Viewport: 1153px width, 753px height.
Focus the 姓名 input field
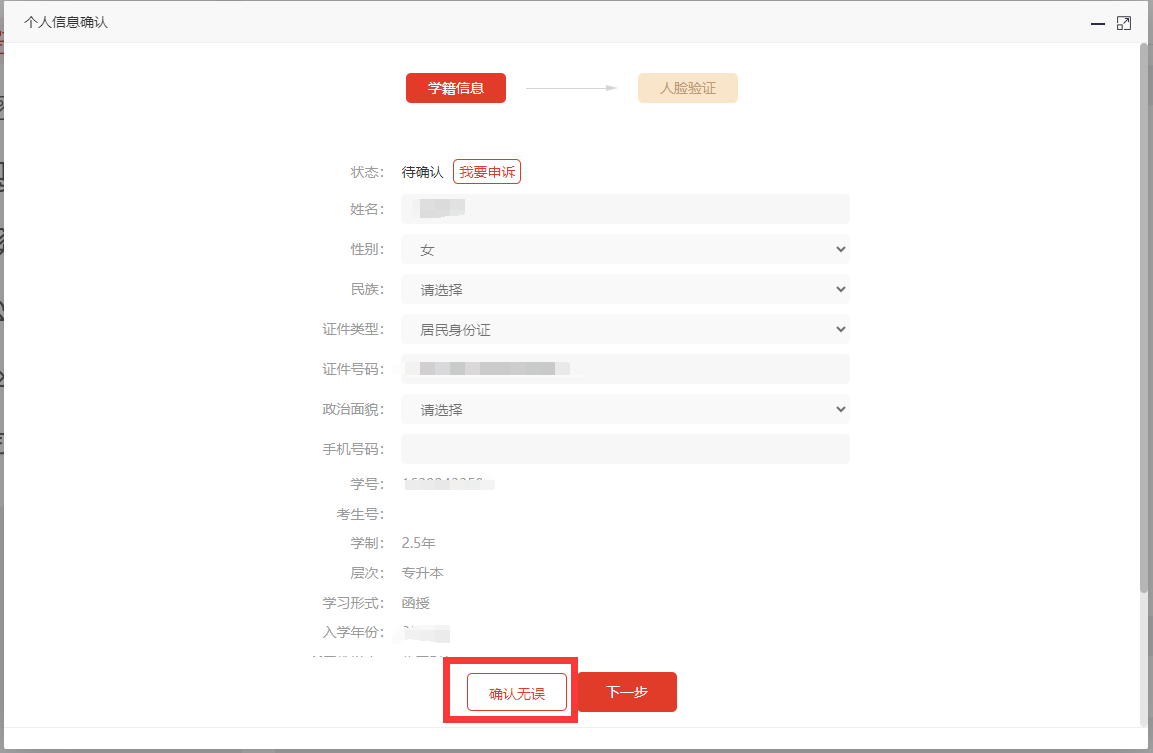tap(625, 209)
